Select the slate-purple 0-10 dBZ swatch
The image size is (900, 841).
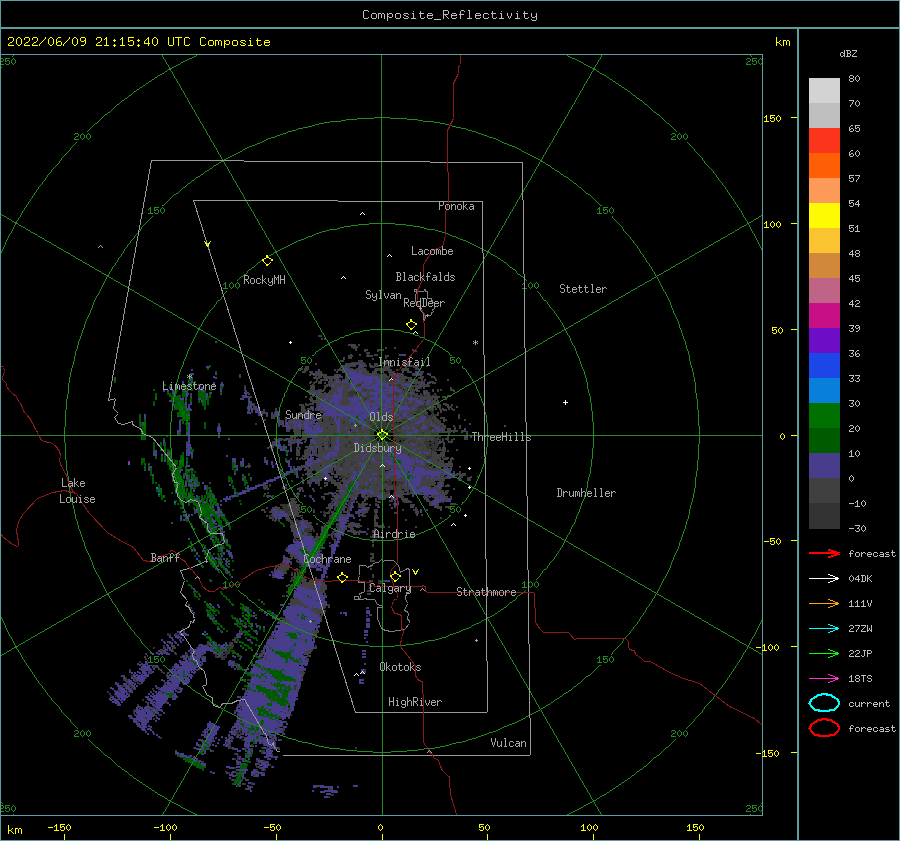[x=824, y=466]
